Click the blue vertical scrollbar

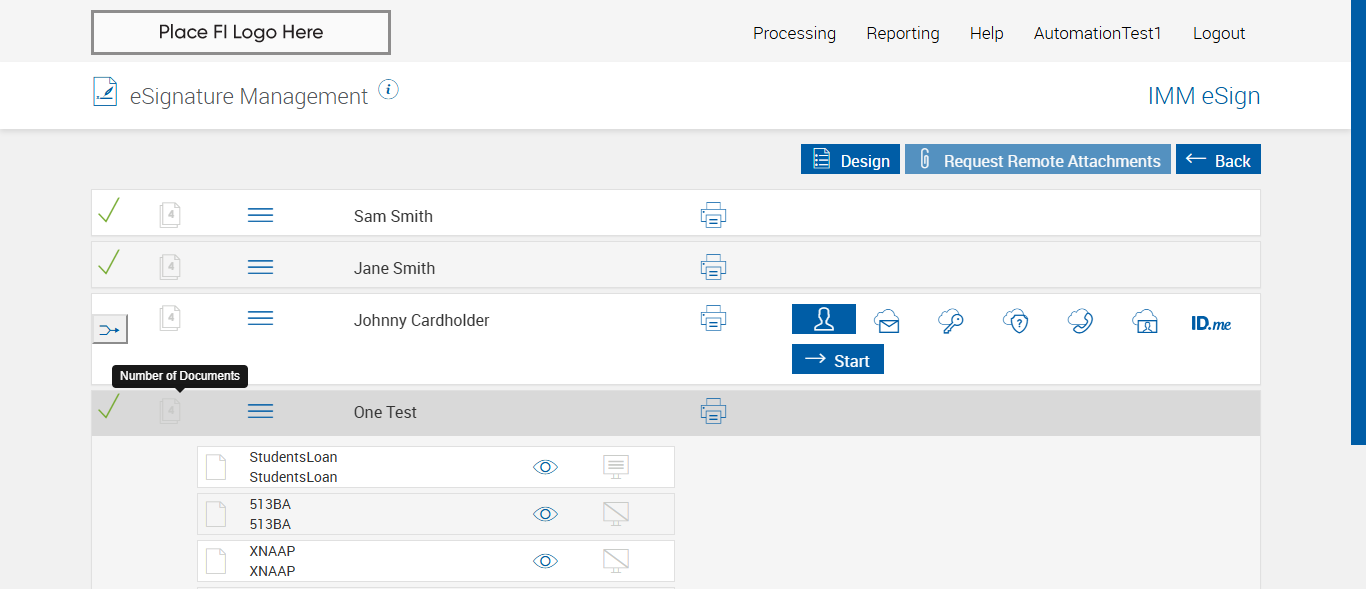(x=1358, y=220)
